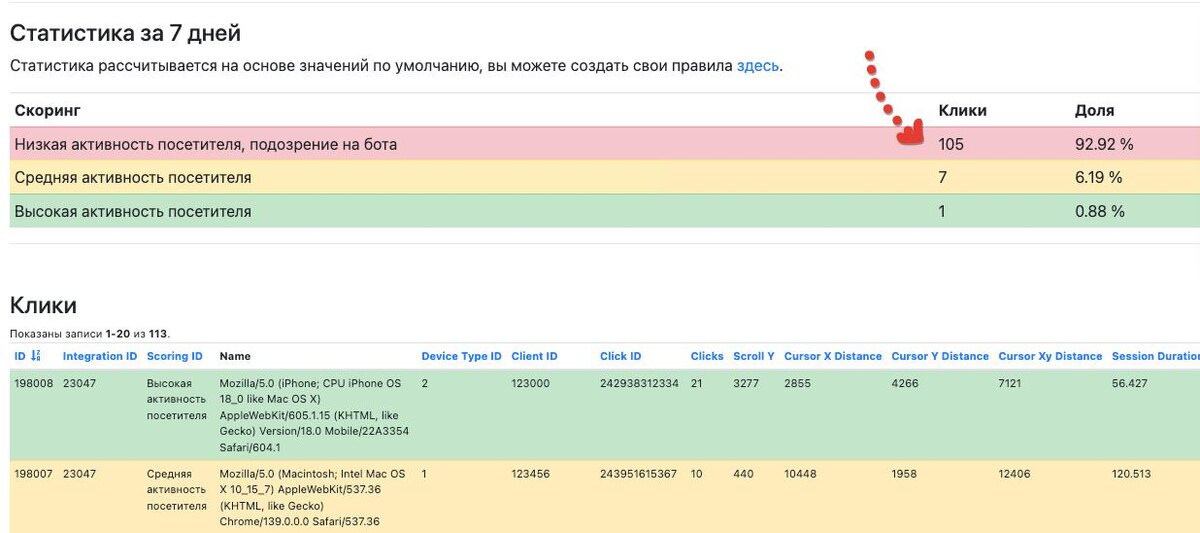This screenshot has width=1200, height=533.
Task: Sort by Scroll Y column header
Action: 754,356
